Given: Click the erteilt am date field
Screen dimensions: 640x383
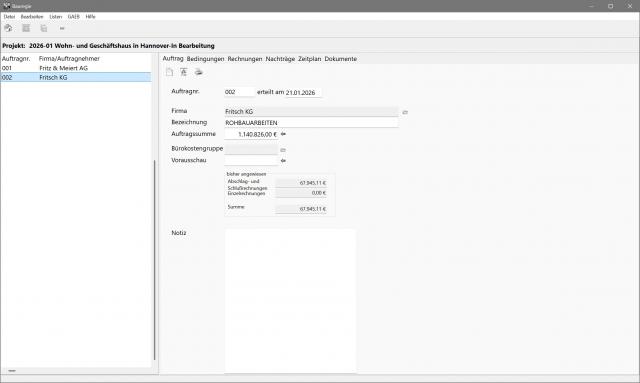Looking at the screenshot, I should click(x=303, y=93).
